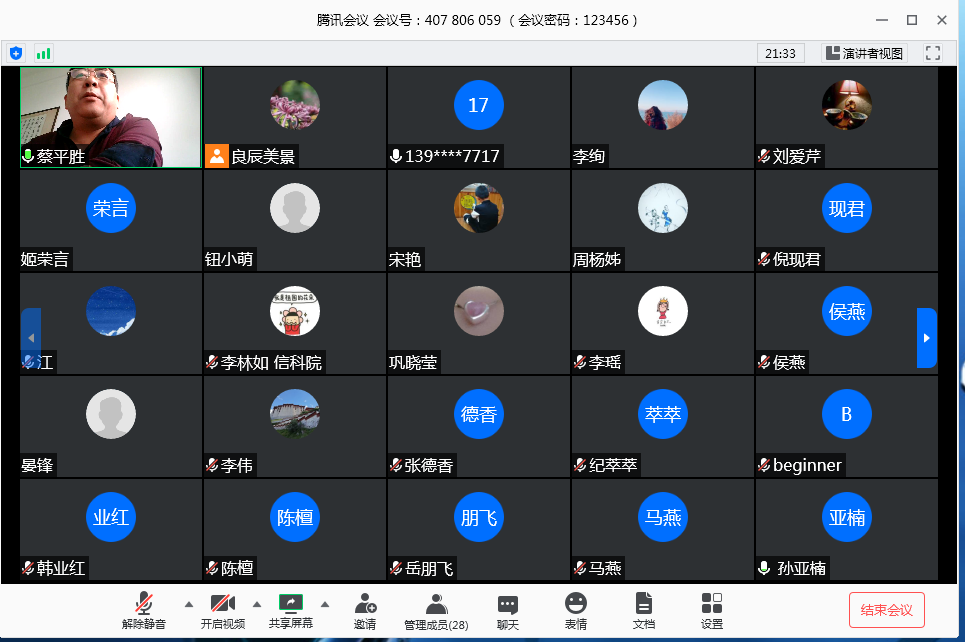Image resolution: width=965 pixels, height=642 pixels.
Task: Unmute microphone with 解除静音
Action: pos(144,610)
